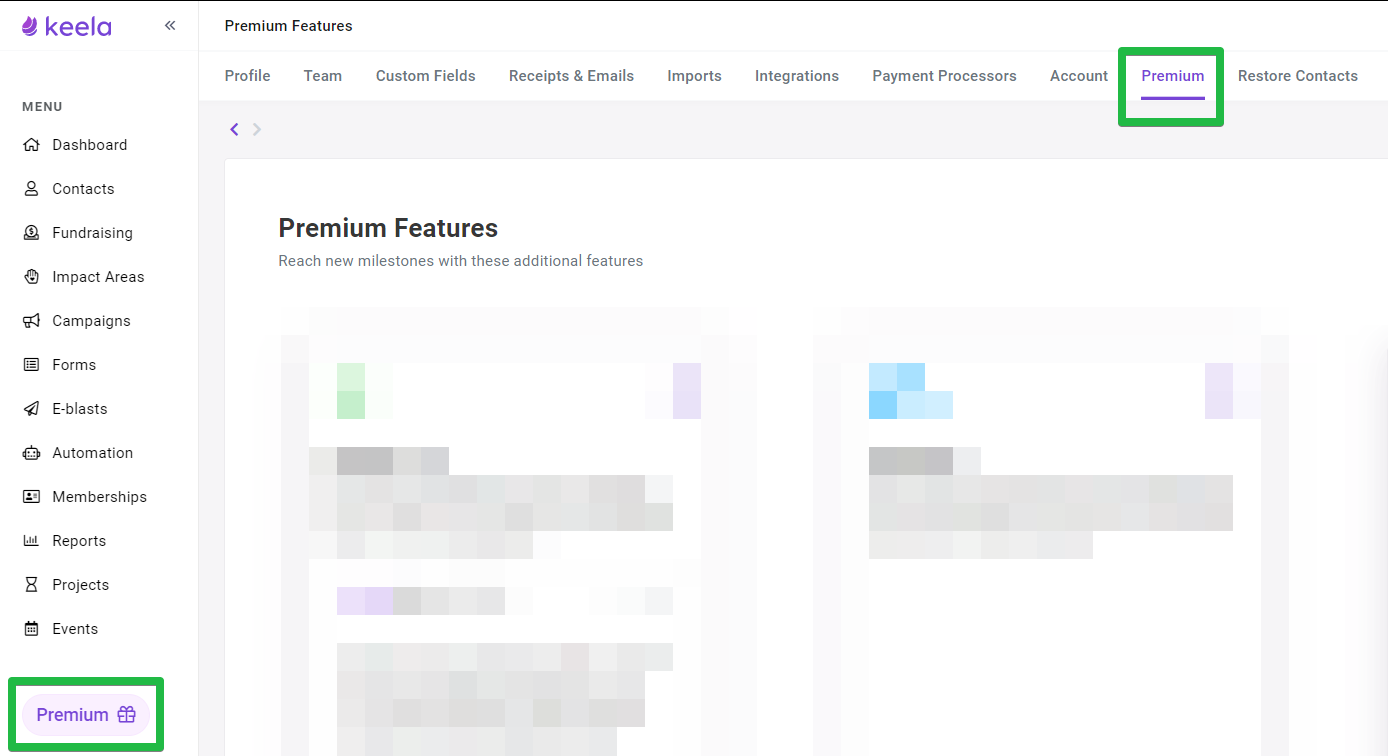The image size is (1388, 756).
Task: Click the Memberships ID card icon
Action: (31, 497)
